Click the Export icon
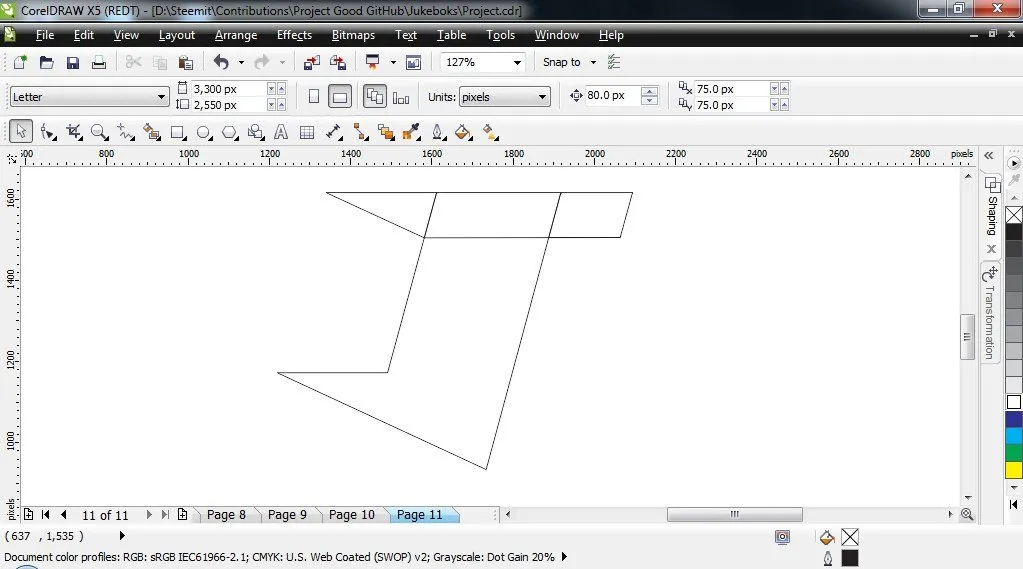Viewport: 1023px width, 569px height. pyautogui.click(x=338, y=62)
